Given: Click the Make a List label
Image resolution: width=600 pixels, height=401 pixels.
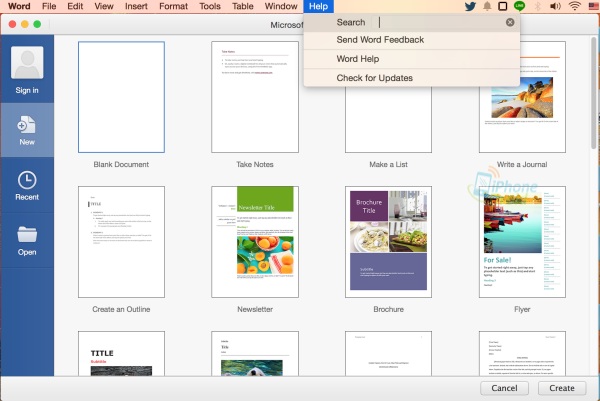Looking at the screenshot, I should click(x=388, y=165).
